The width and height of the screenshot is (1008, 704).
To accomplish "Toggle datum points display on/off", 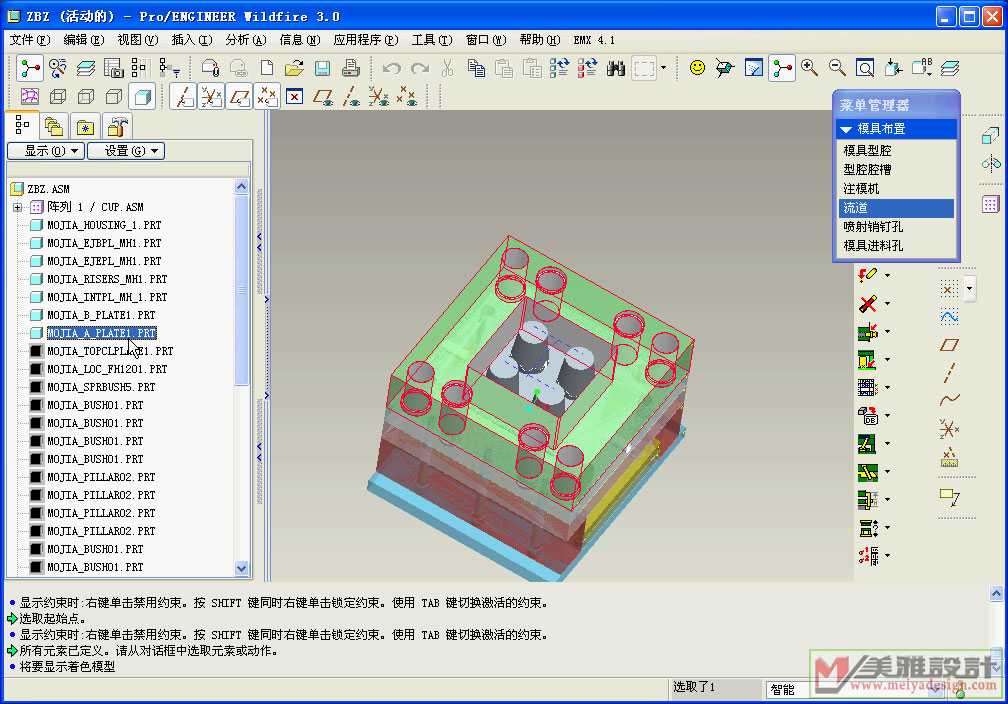I will pyautogui.click(x=267, y=97).
